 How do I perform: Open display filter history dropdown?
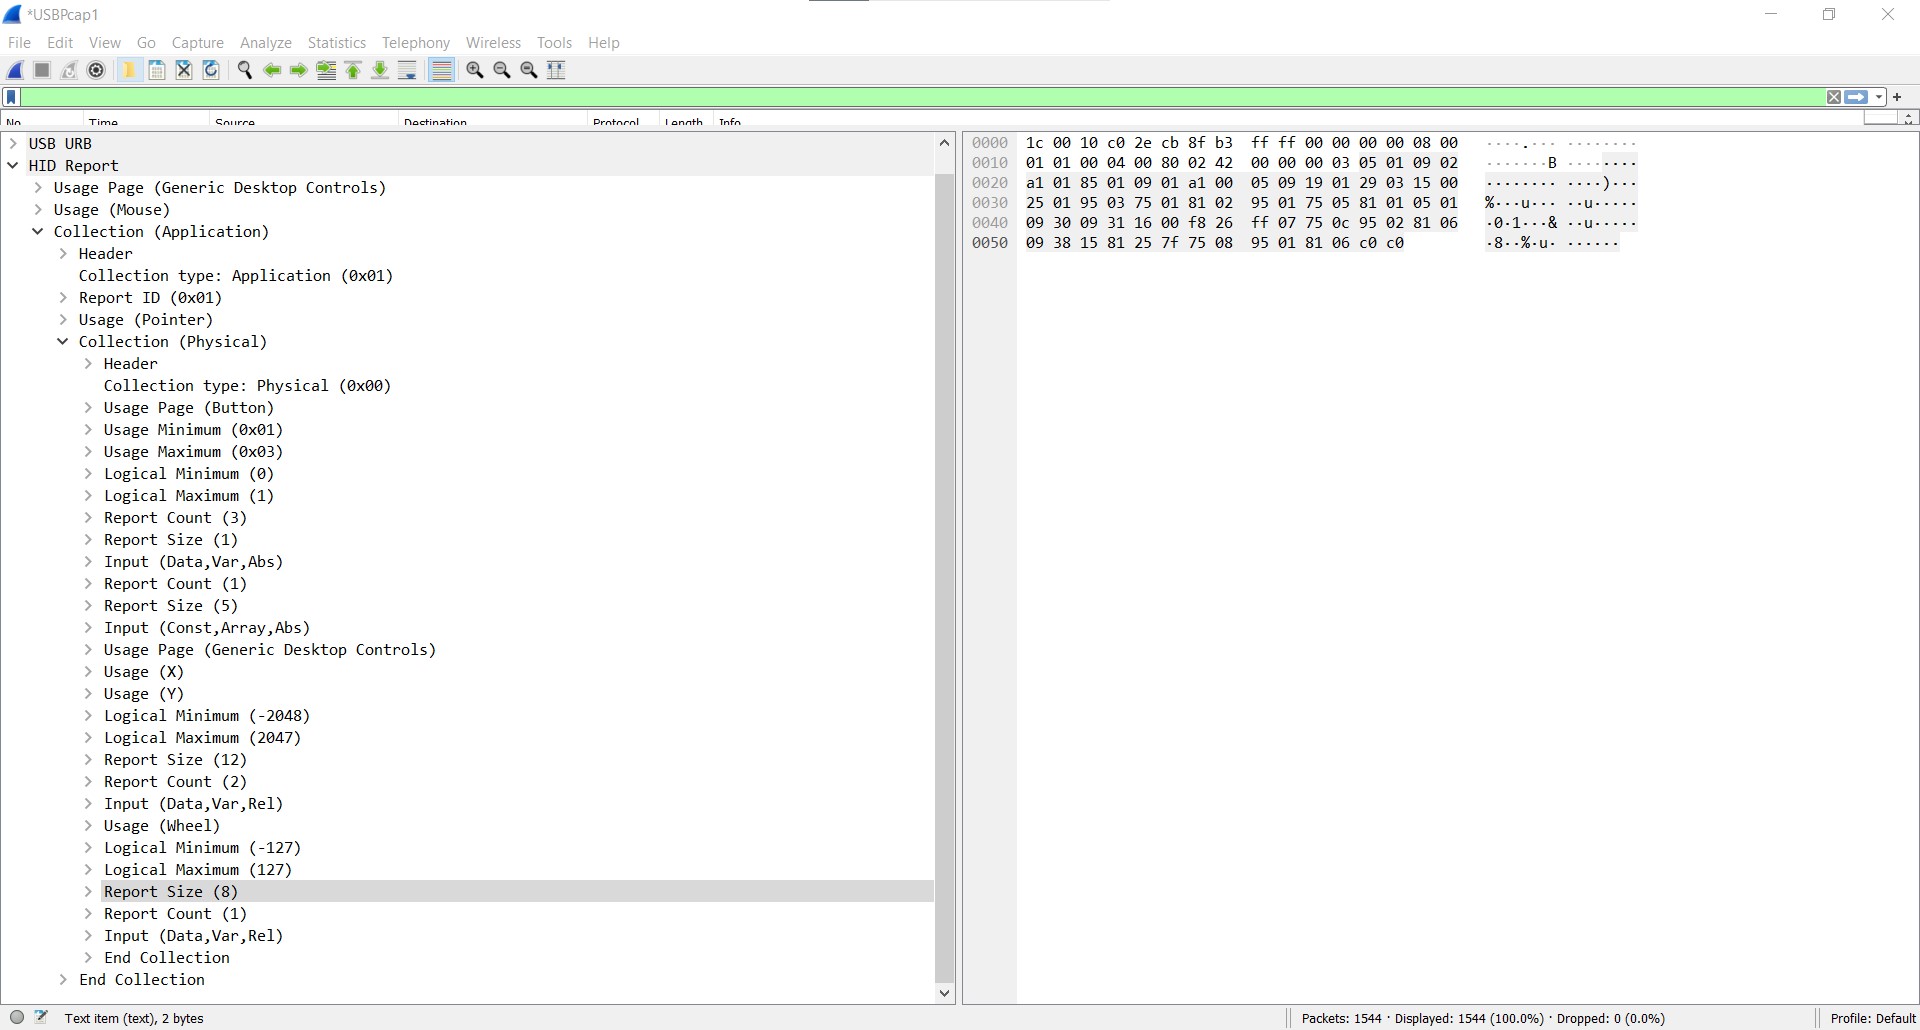point(1879,97)
